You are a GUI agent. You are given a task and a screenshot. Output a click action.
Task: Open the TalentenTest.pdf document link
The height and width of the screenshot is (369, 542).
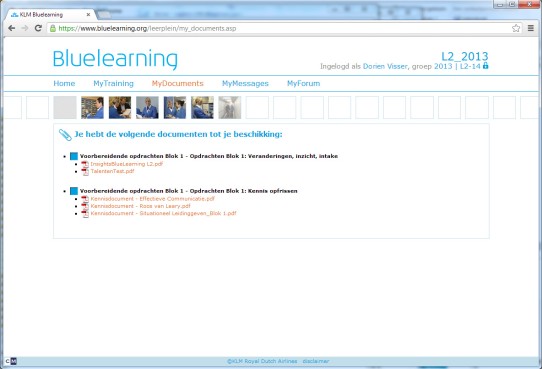112,171
